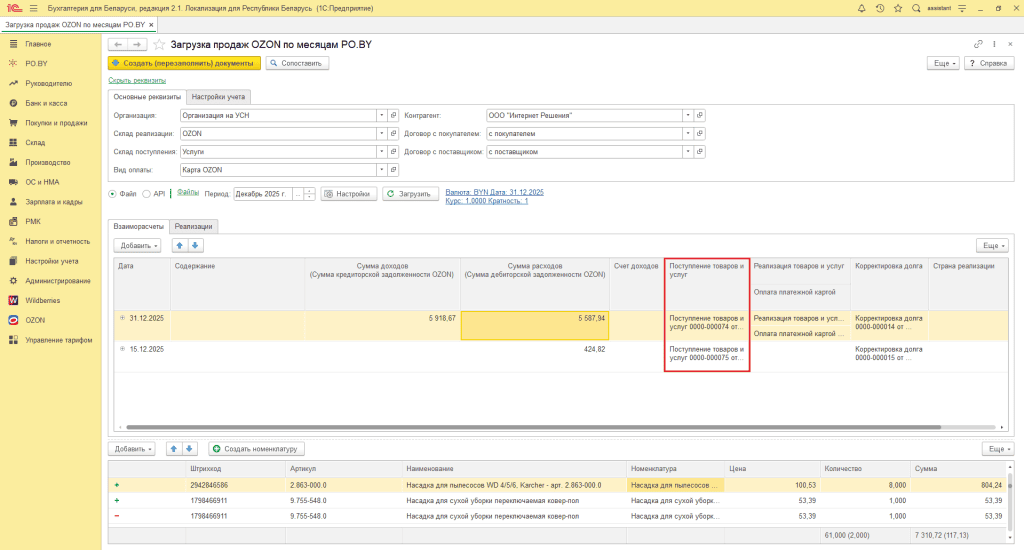Open notifications bell
1024x550 pixels.
coord(861,8)
